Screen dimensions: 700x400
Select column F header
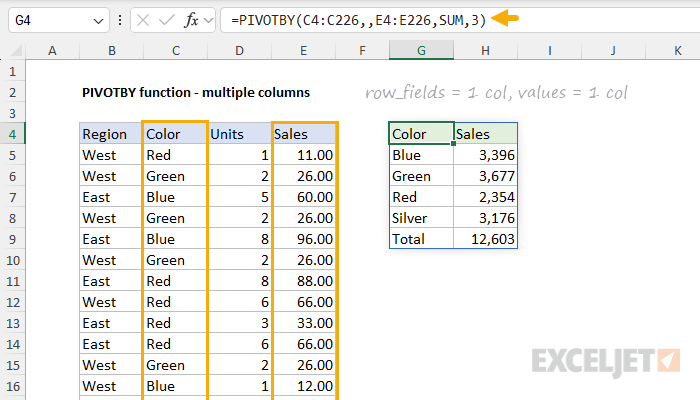coord(362,50)
